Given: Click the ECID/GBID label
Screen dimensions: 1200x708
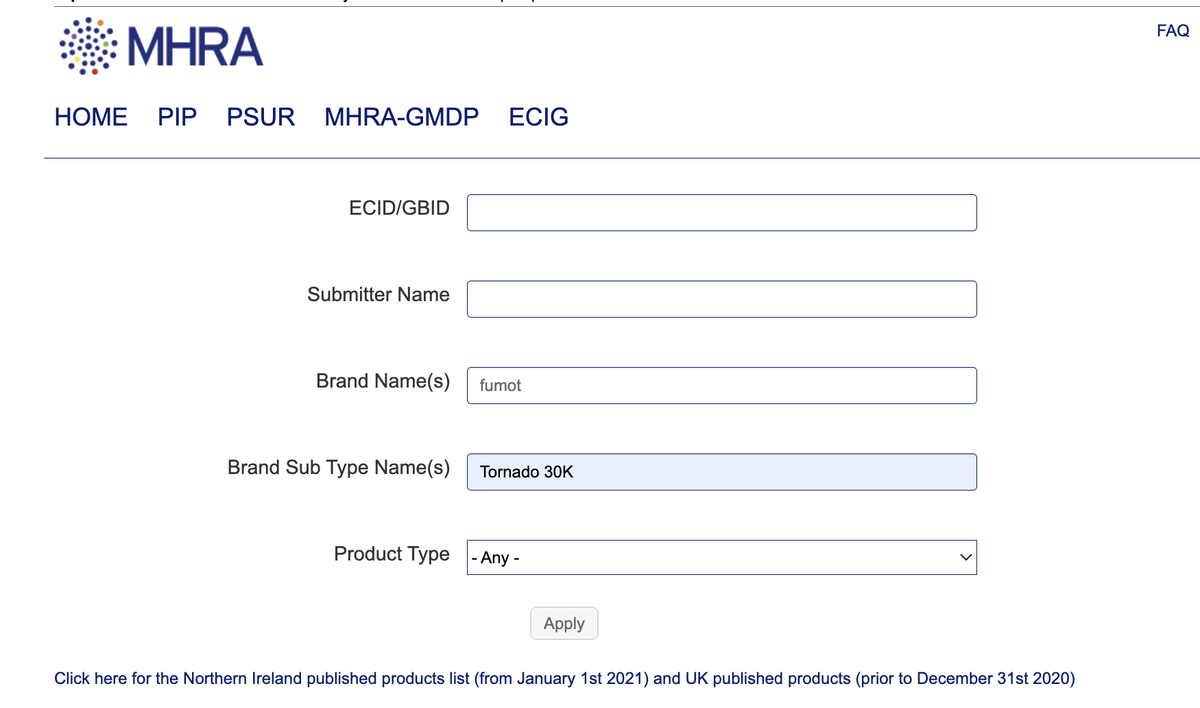Looking at the screenshot, I should pyautogui.click(x=399, y=208).
